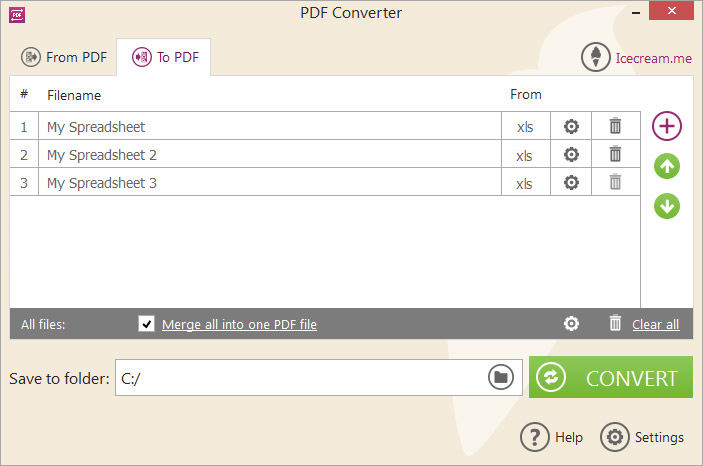Select the To PDF tab
Image resolution: width=703 pixels, height=466 pixels.
pyautogui.click(x=164, y=57)
